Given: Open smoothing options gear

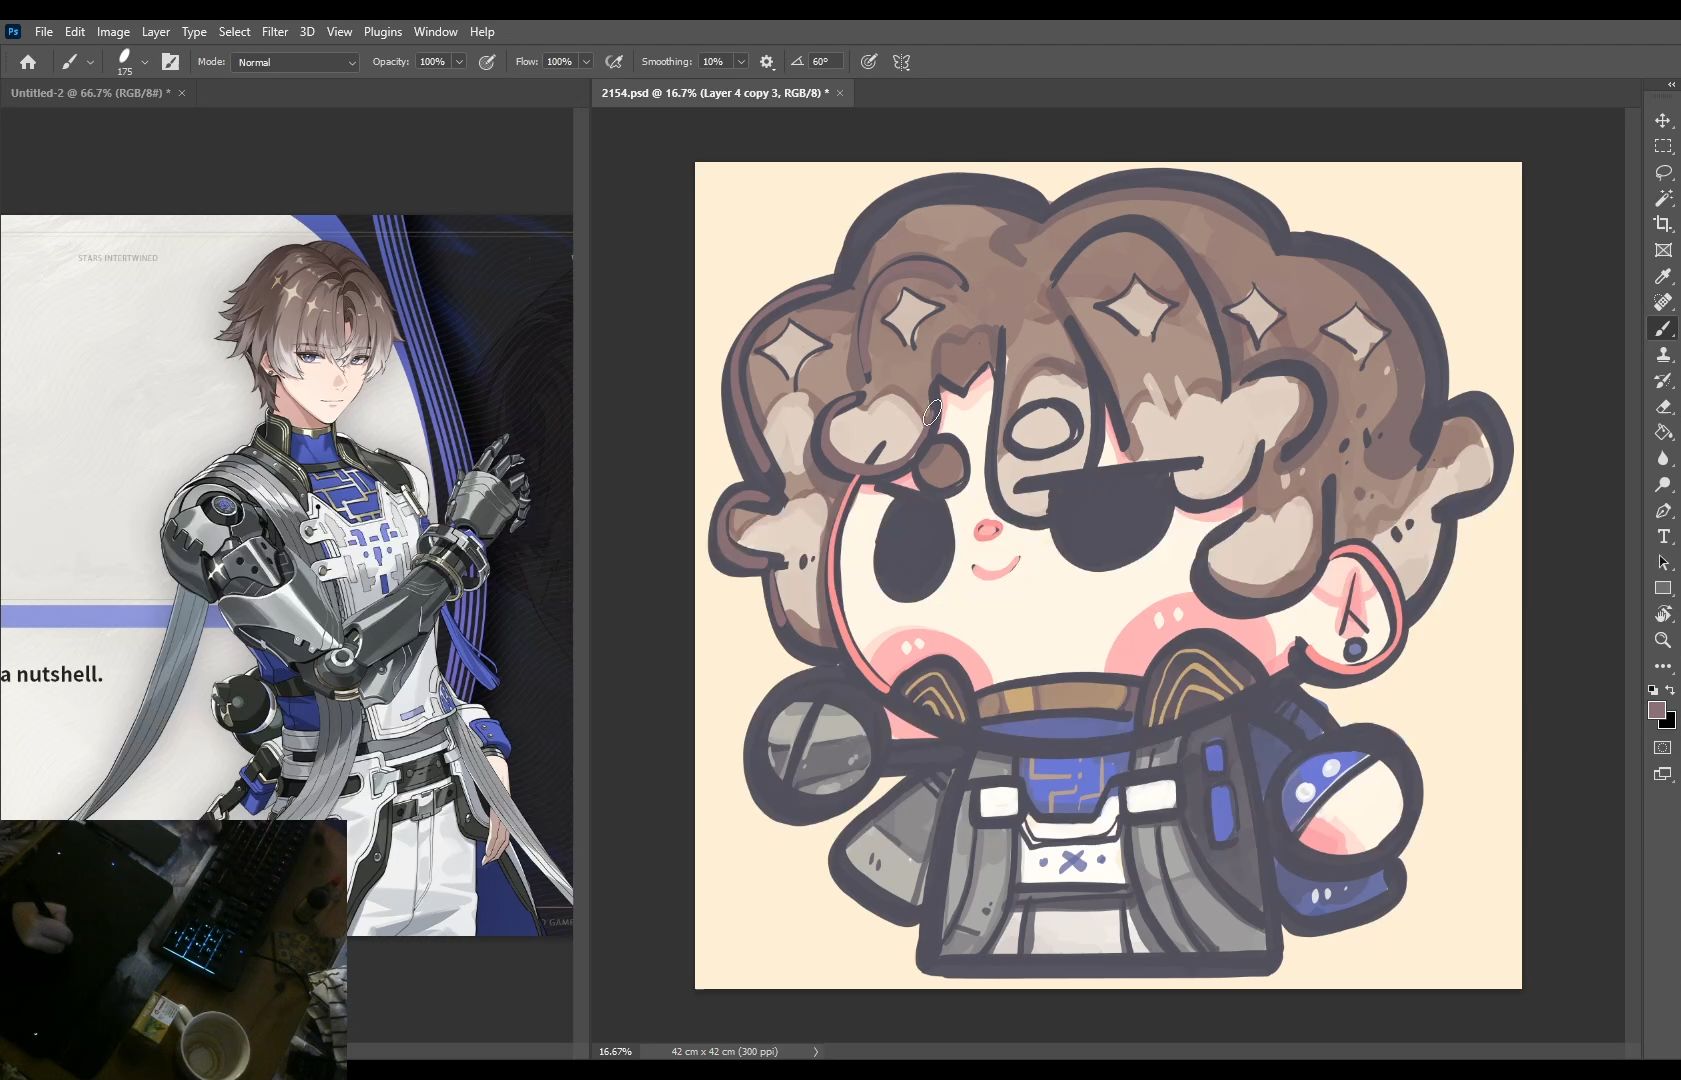Looking at the screenshot, I should tap(767, 62).
